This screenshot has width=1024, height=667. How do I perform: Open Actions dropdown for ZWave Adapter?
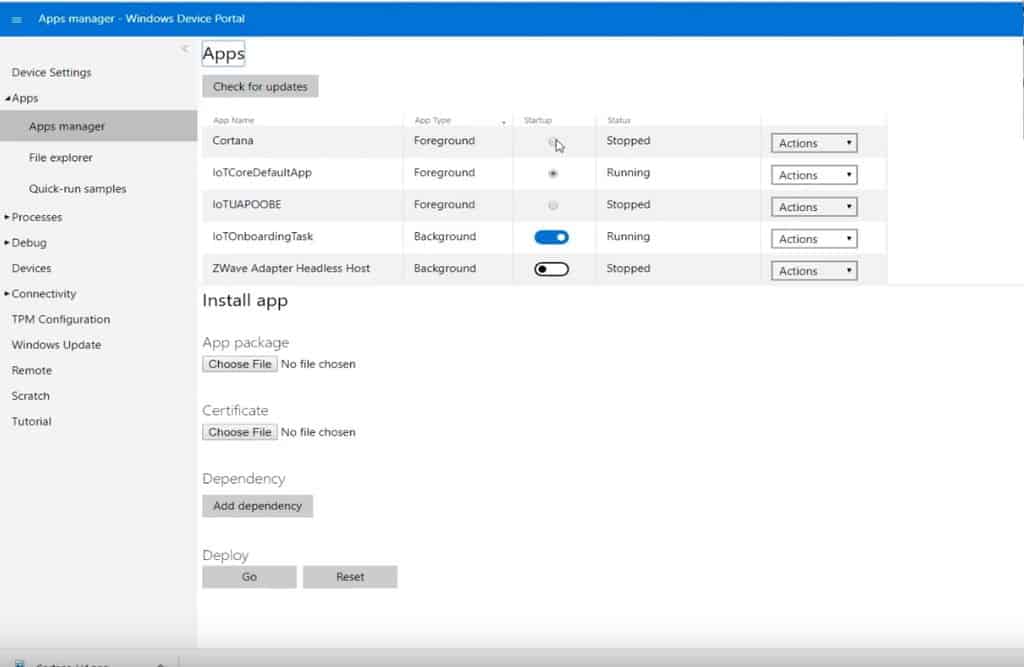[x=814, y=271]
